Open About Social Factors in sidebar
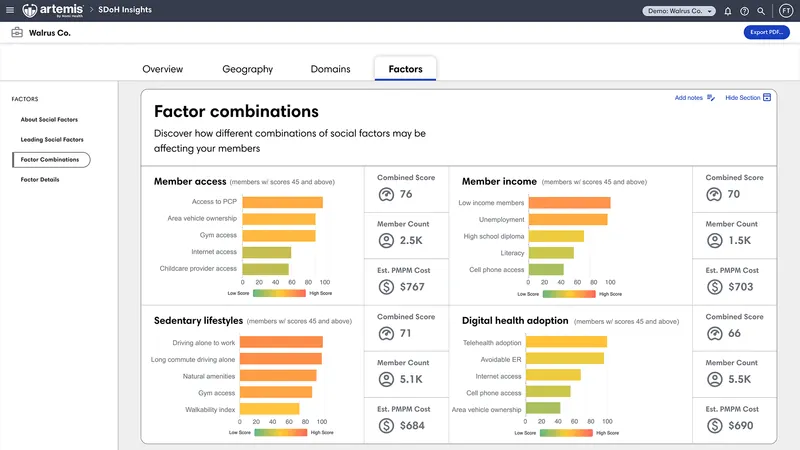The image size is (800, 450). coord(49,119)
